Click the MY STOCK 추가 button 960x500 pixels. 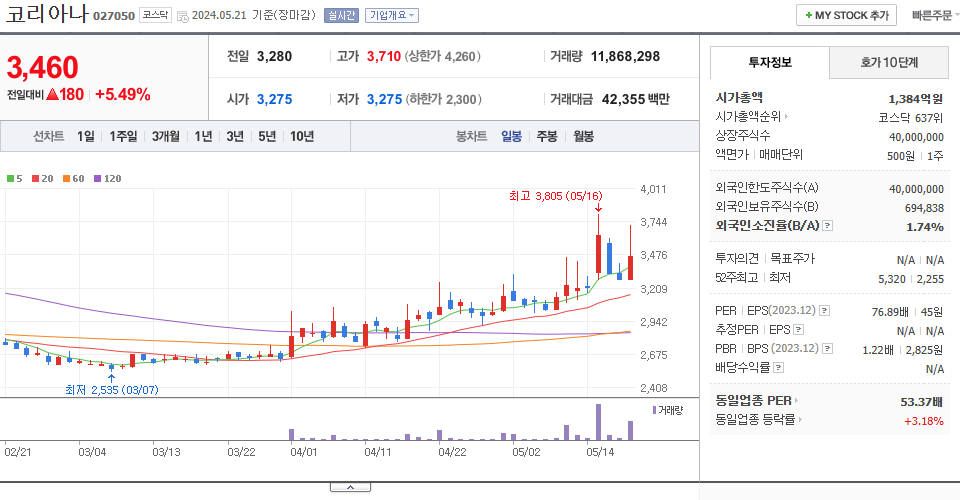click(x=846, y=15)
